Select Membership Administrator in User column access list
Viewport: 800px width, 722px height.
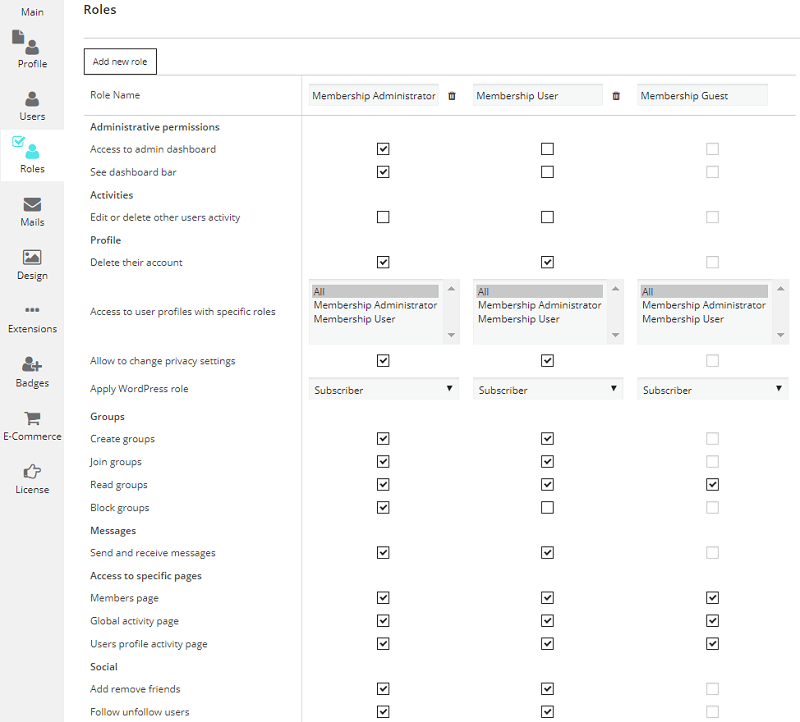click(x=539, y=305)
